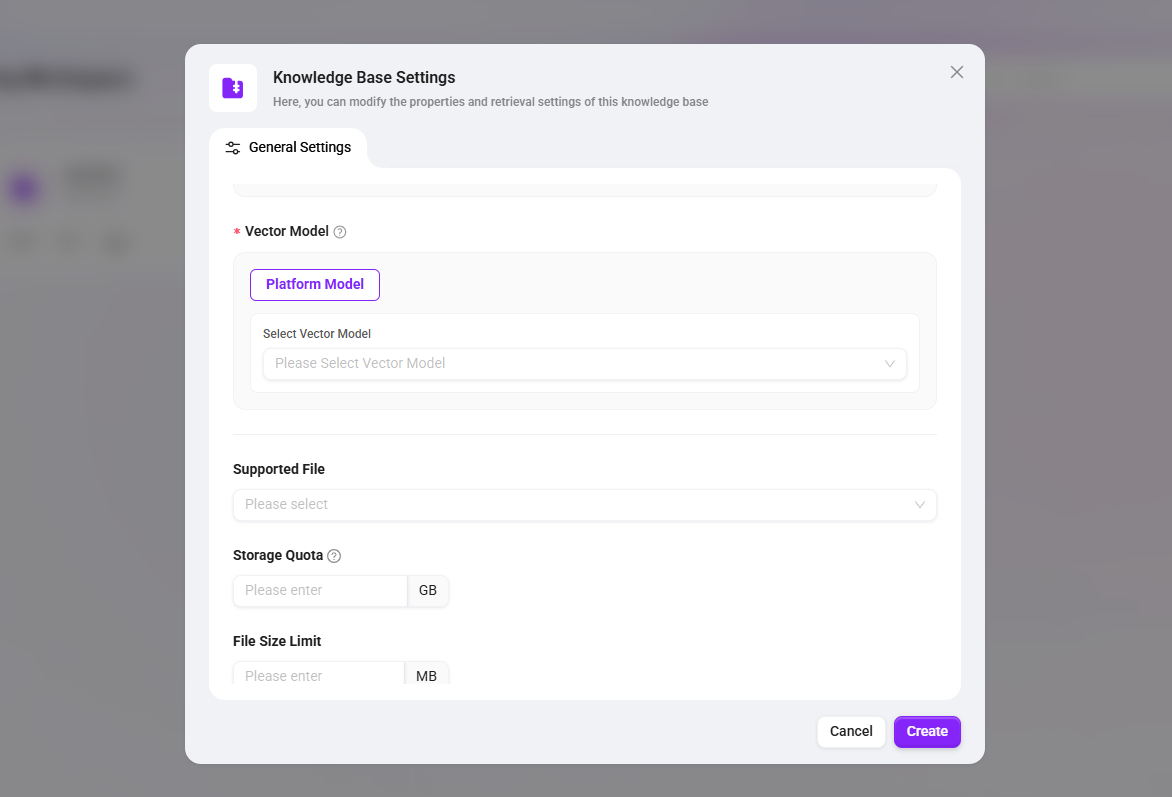Select the Platform Model option
Screen dimensions: 1172x797
click(x=315, y=285)
